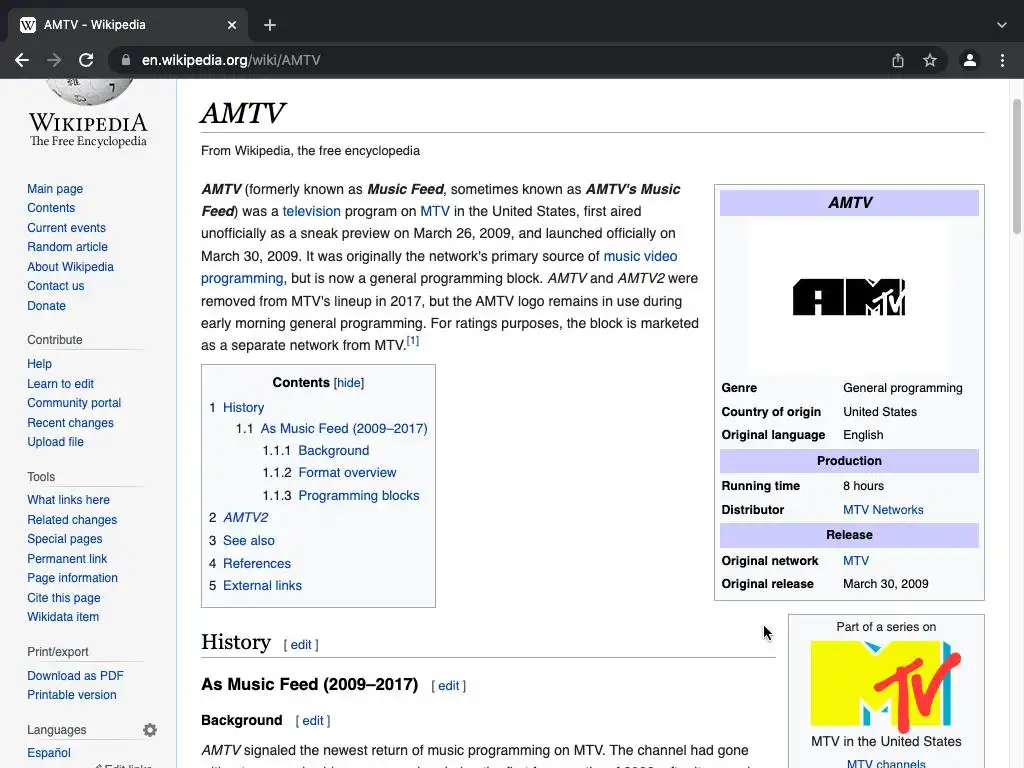Switch to the Español language version

[x=49, y=753]
